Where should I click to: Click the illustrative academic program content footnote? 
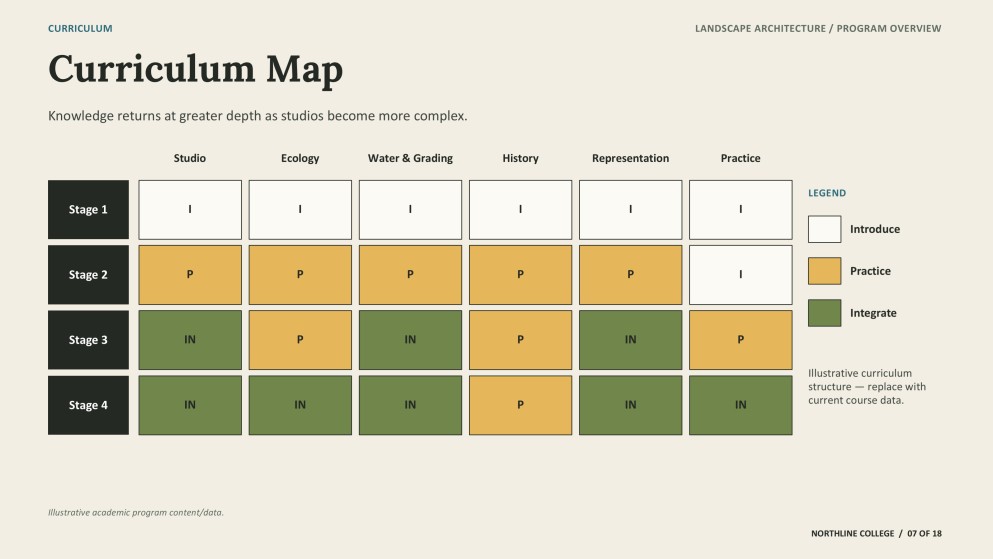point(136,513)
